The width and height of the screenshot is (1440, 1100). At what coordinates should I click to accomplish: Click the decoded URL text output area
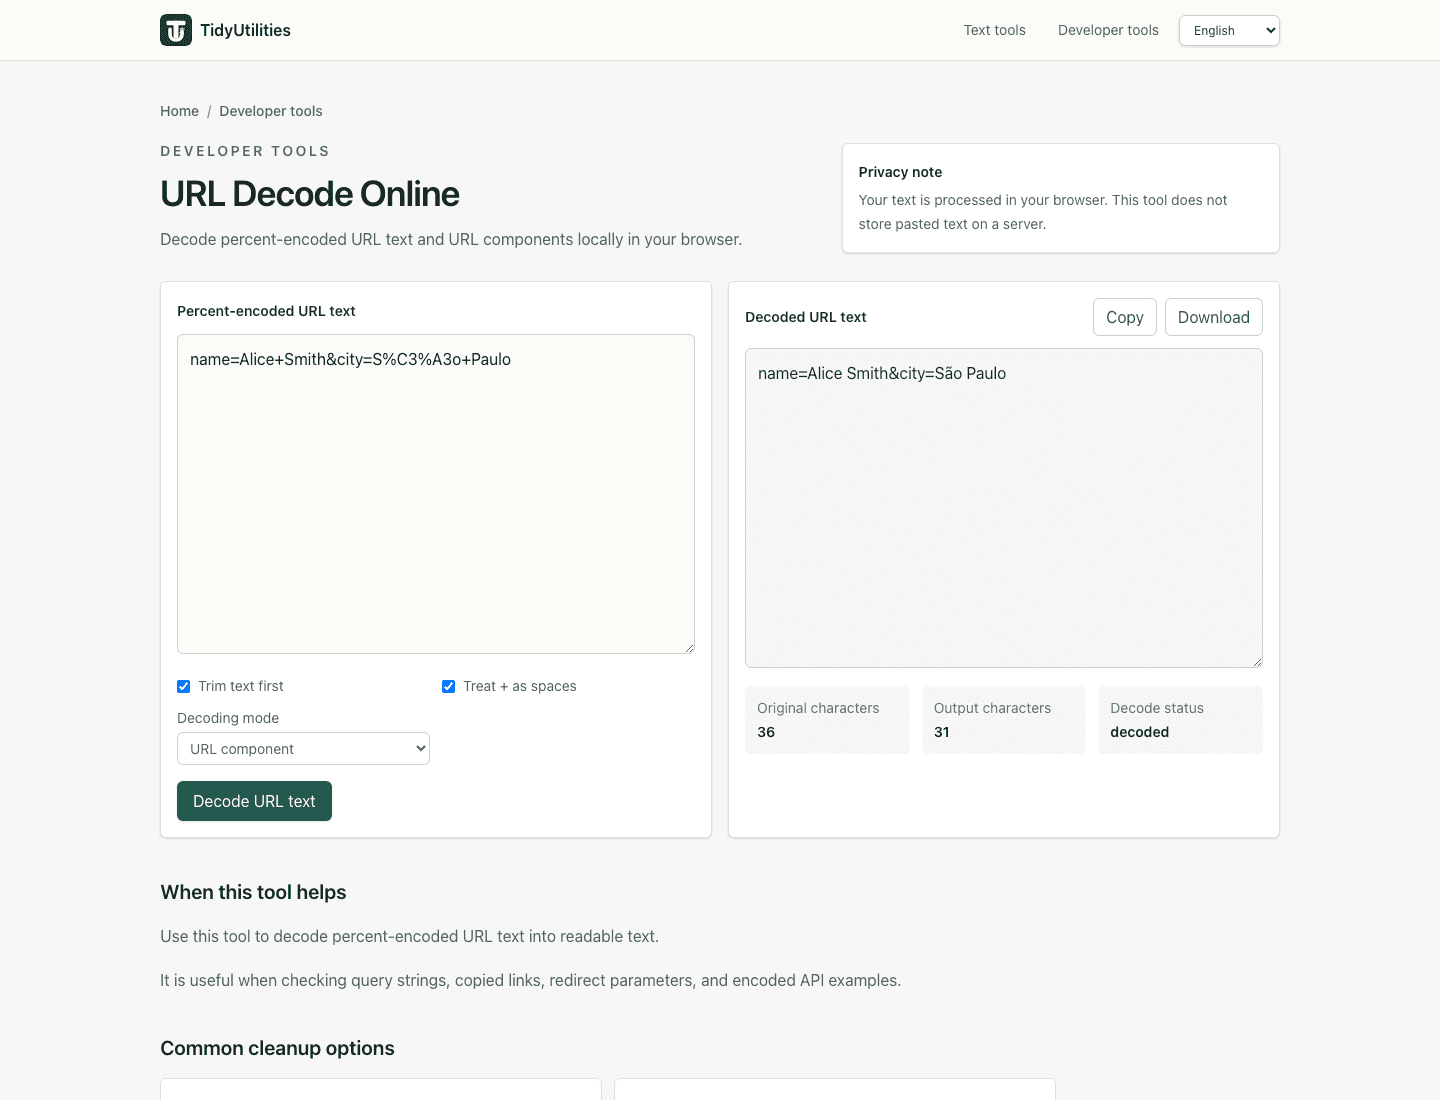pyautogui.click(x=1004, y=508)
